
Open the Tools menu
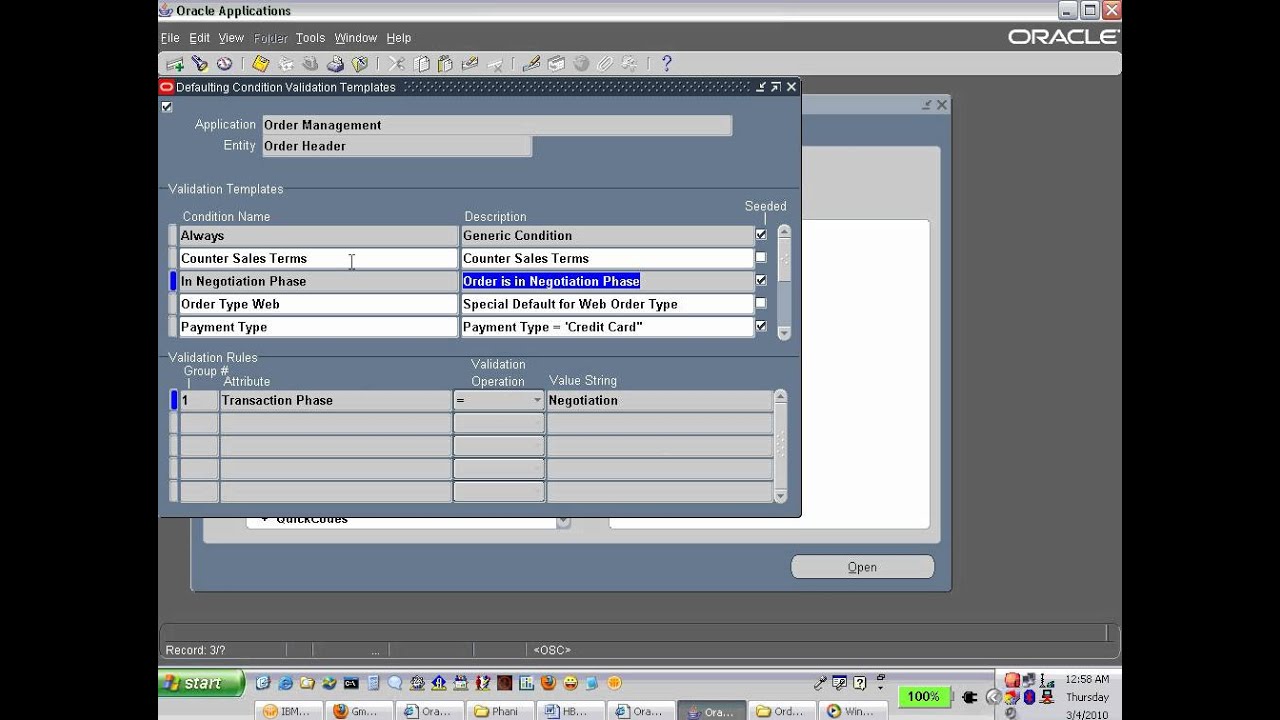tap(310, 38)
